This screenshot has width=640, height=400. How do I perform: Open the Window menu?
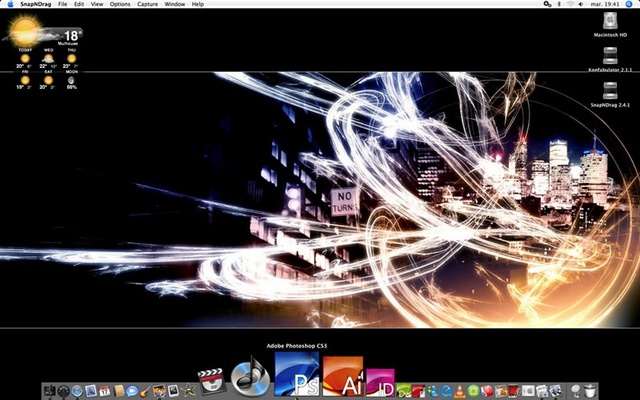175,4
